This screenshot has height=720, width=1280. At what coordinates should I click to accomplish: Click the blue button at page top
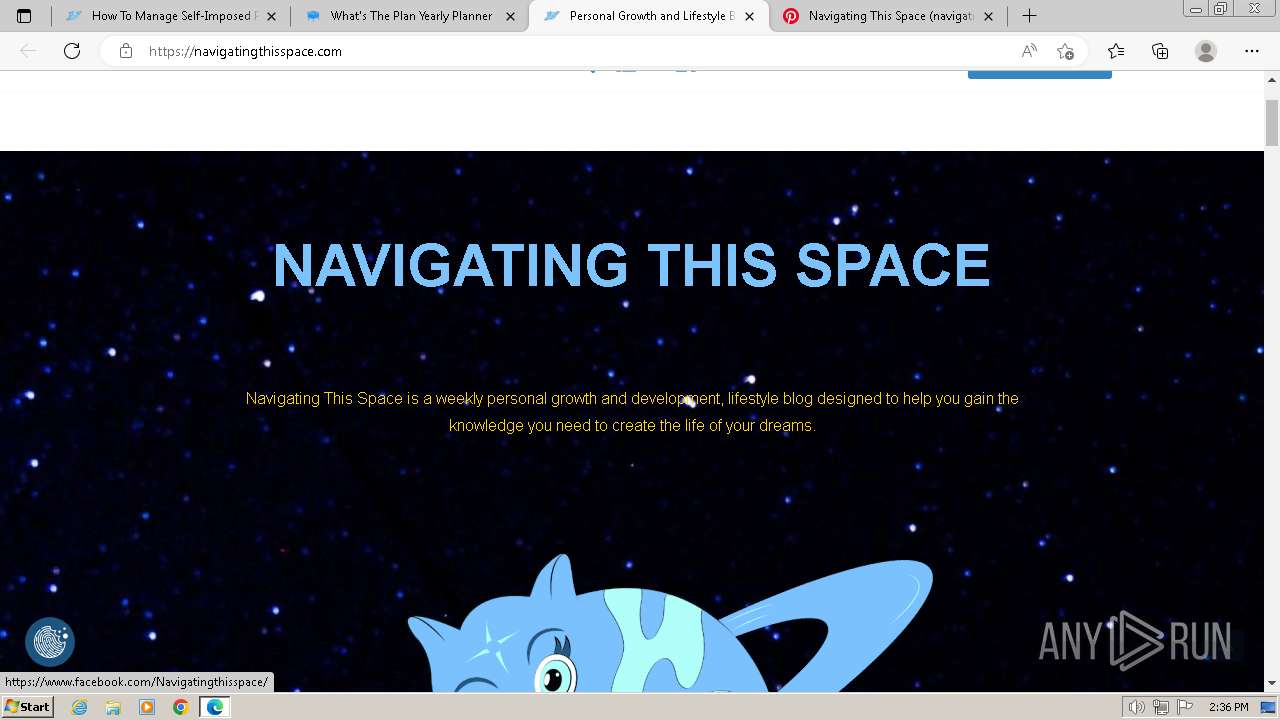1040,75
